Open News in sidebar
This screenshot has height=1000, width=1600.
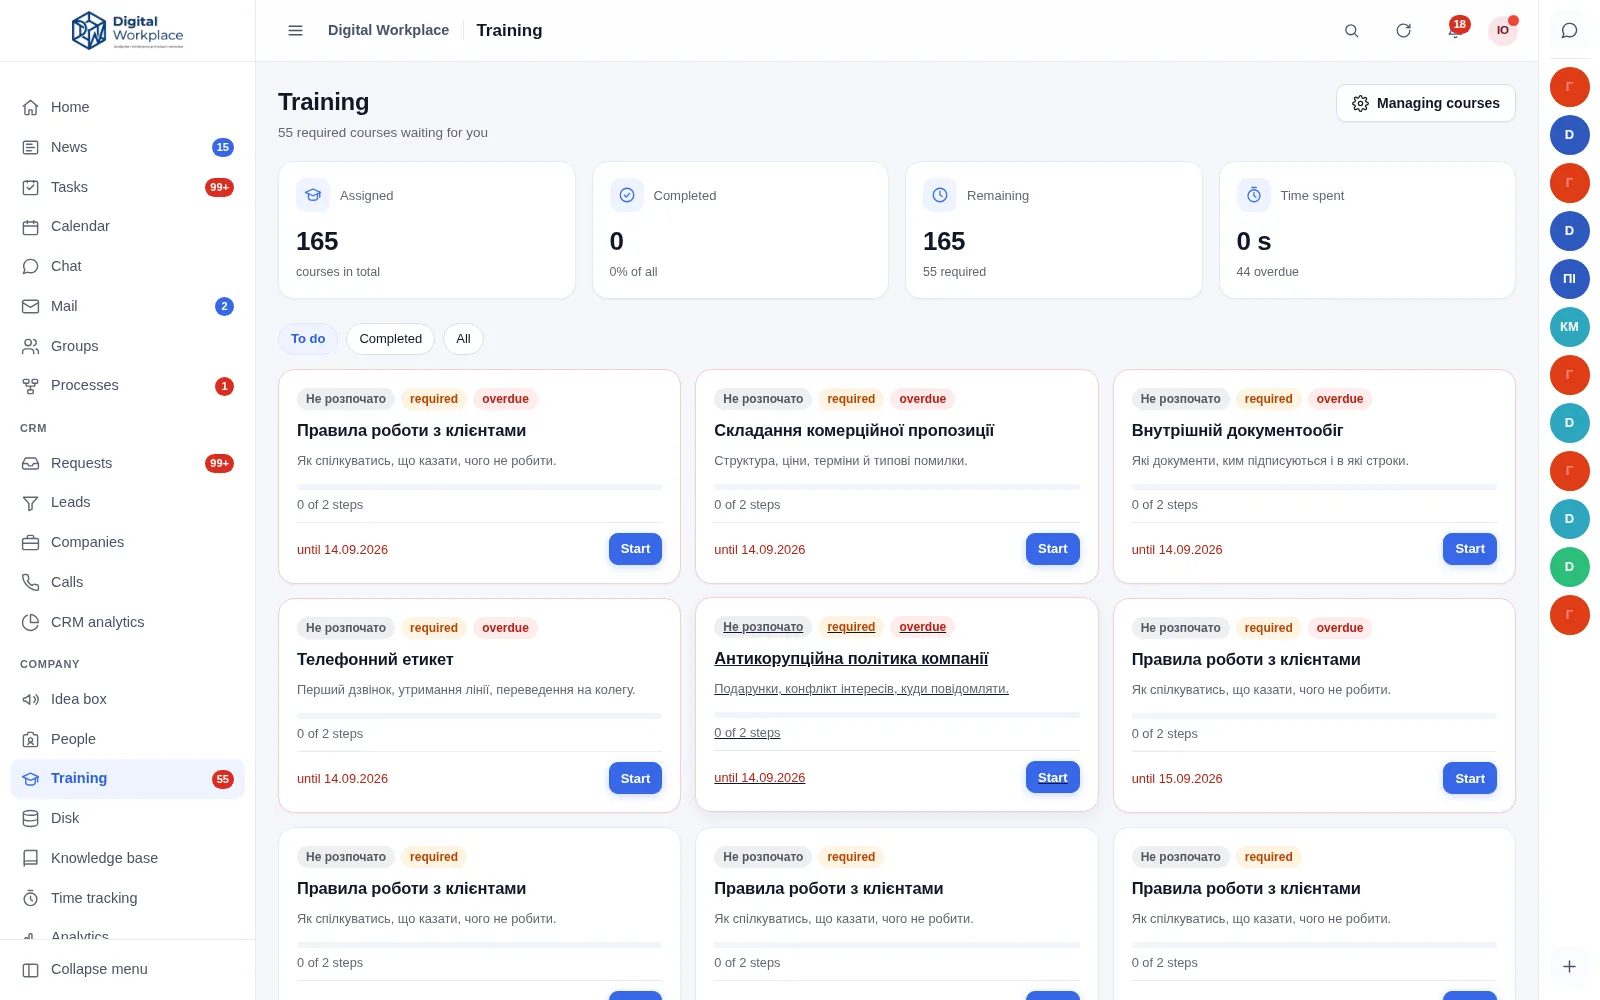(127, 147)
